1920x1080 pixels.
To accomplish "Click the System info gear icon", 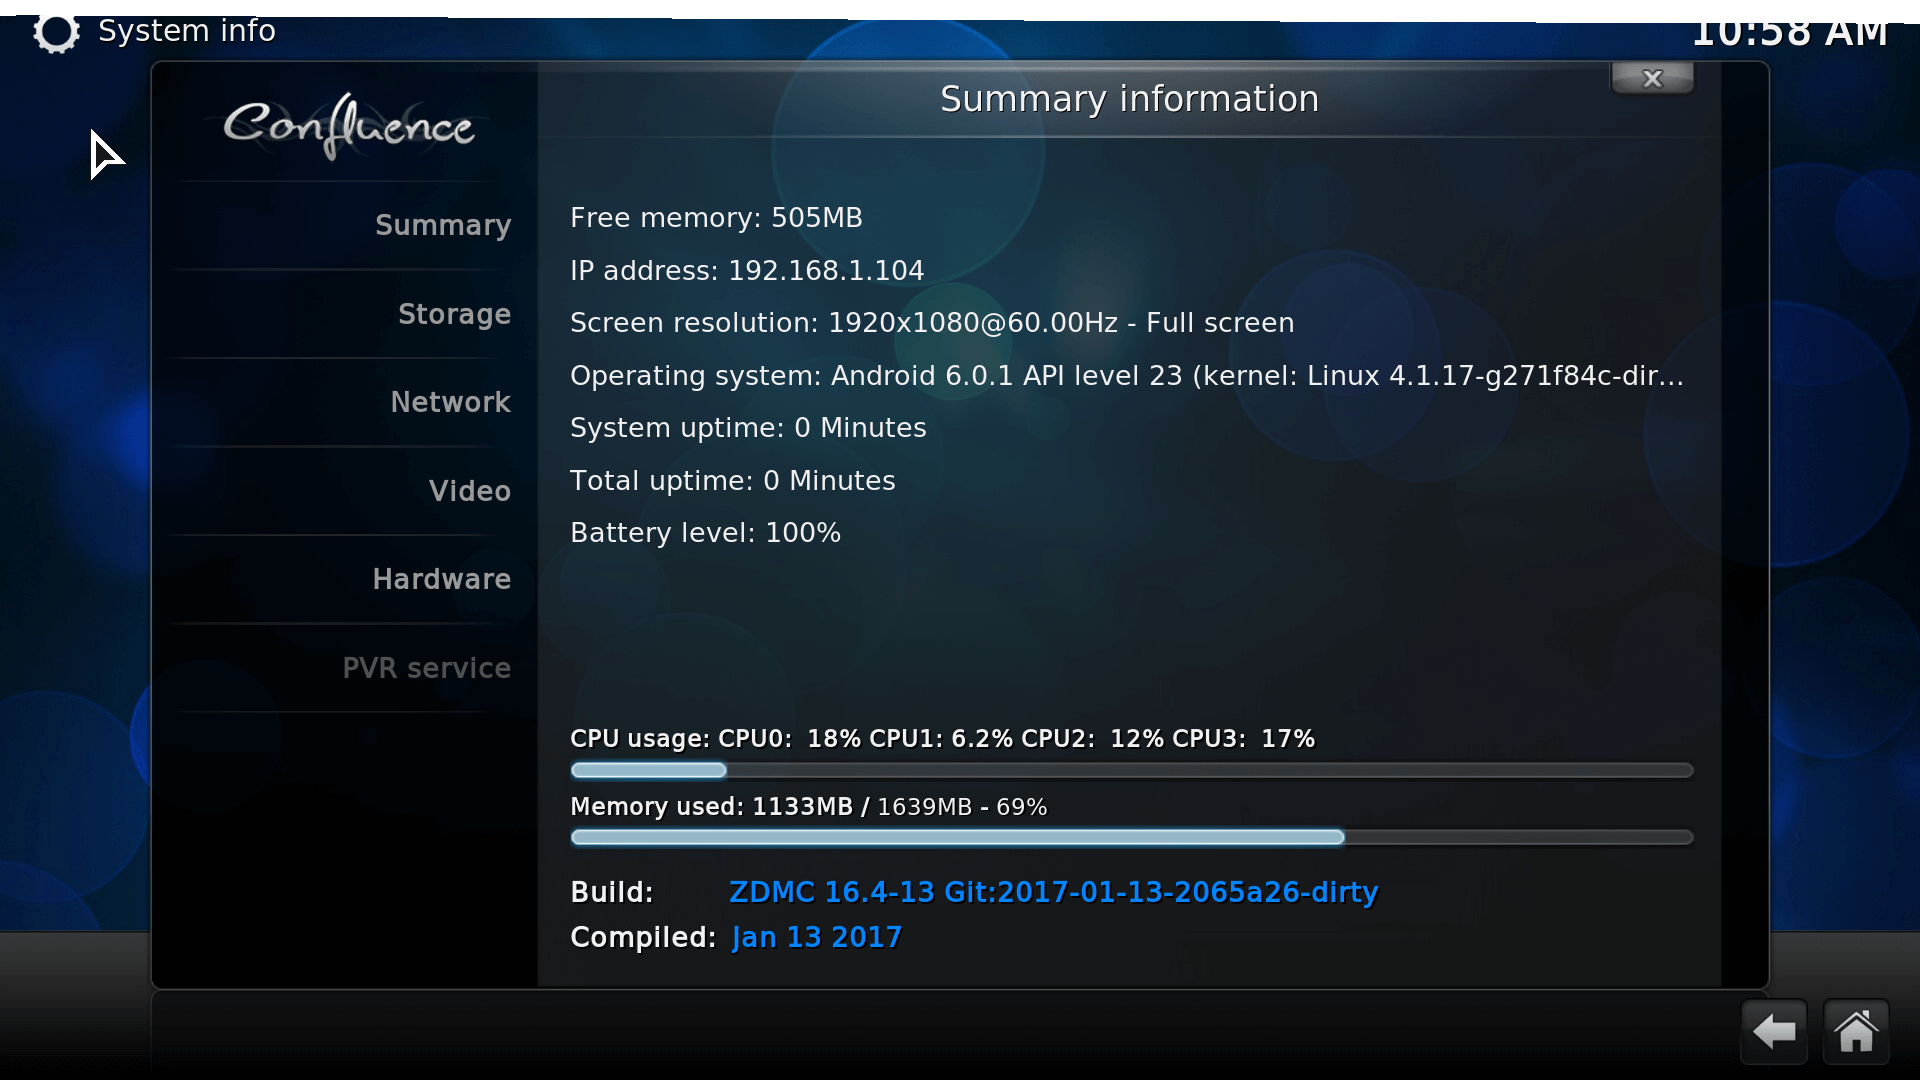I will click(56, 32).
